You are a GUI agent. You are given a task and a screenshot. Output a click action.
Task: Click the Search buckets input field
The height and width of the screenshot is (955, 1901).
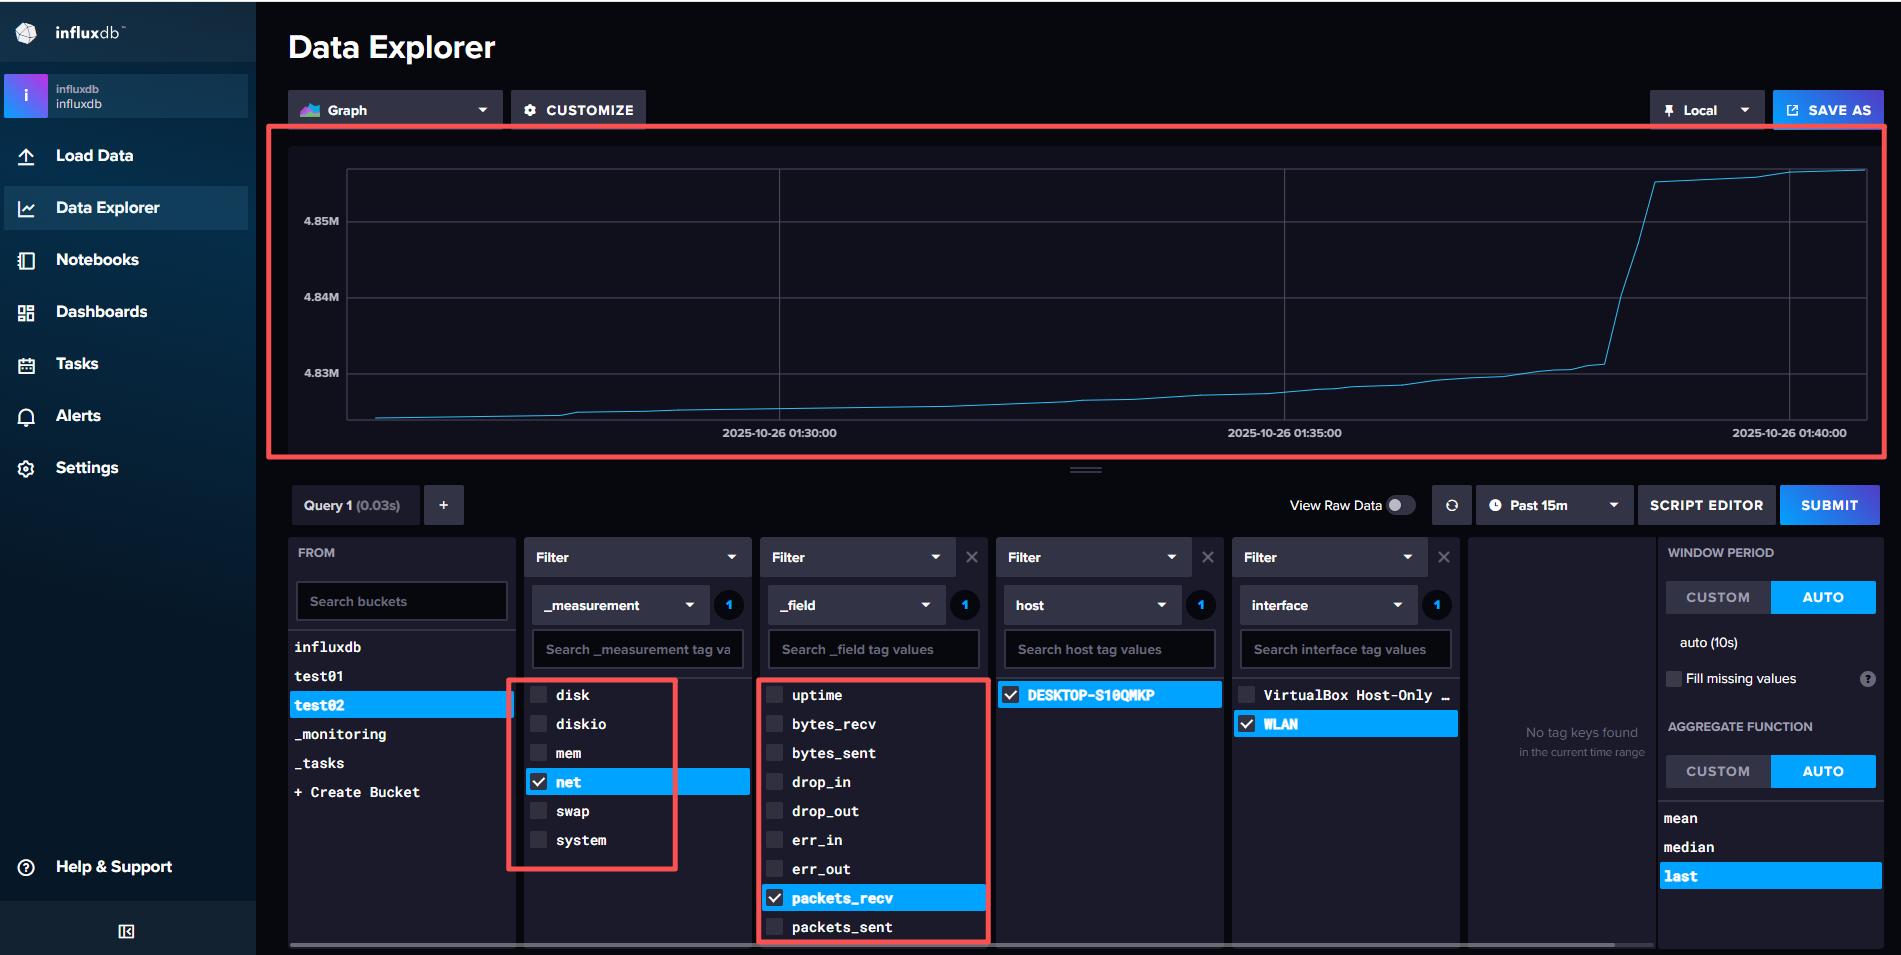pos(402,601)
